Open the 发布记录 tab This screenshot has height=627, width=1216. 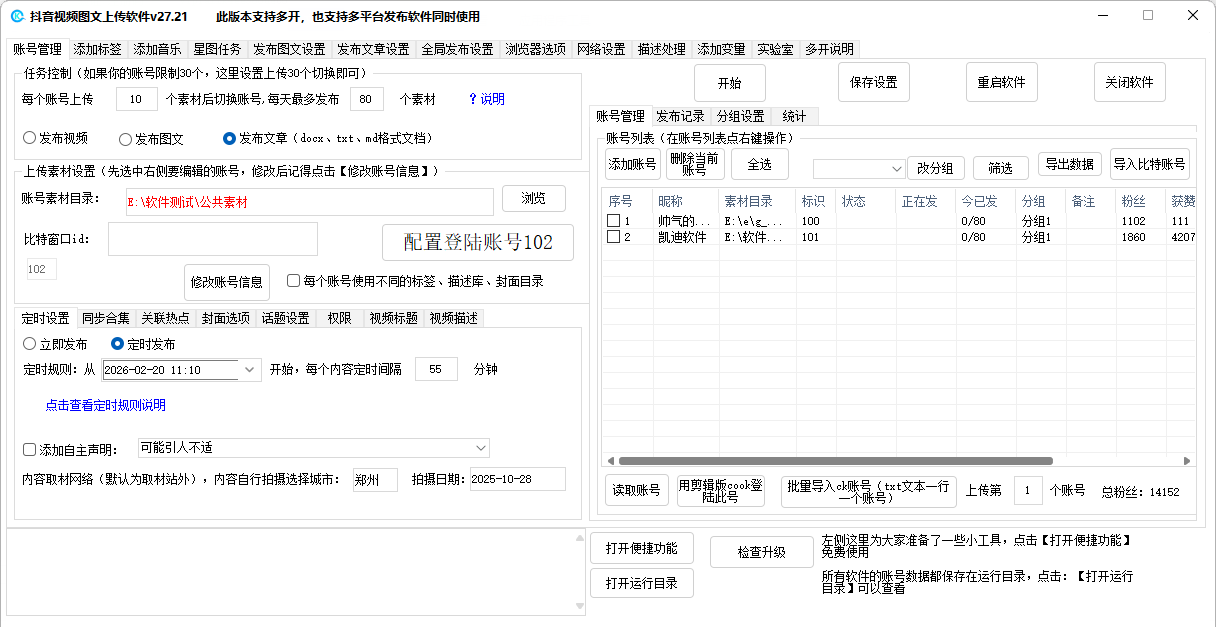(x=680, y=116)
